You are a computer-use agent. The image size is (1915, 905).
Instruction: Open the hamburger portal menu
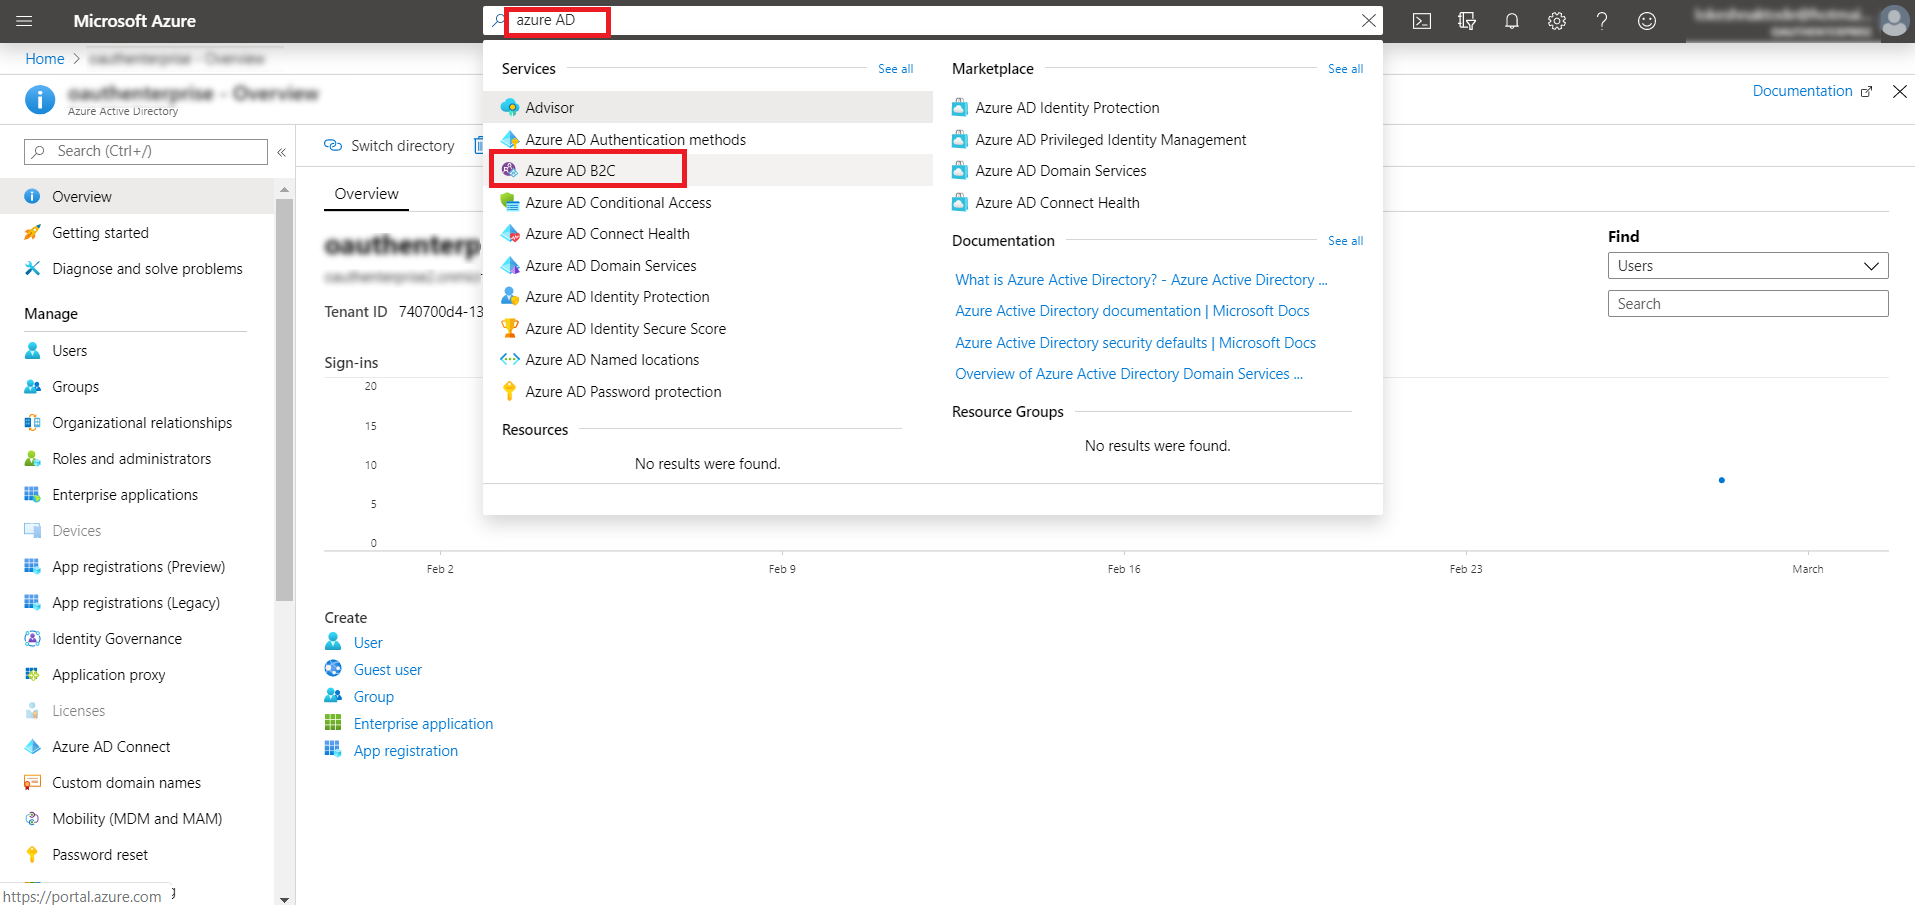pos(25,21)
